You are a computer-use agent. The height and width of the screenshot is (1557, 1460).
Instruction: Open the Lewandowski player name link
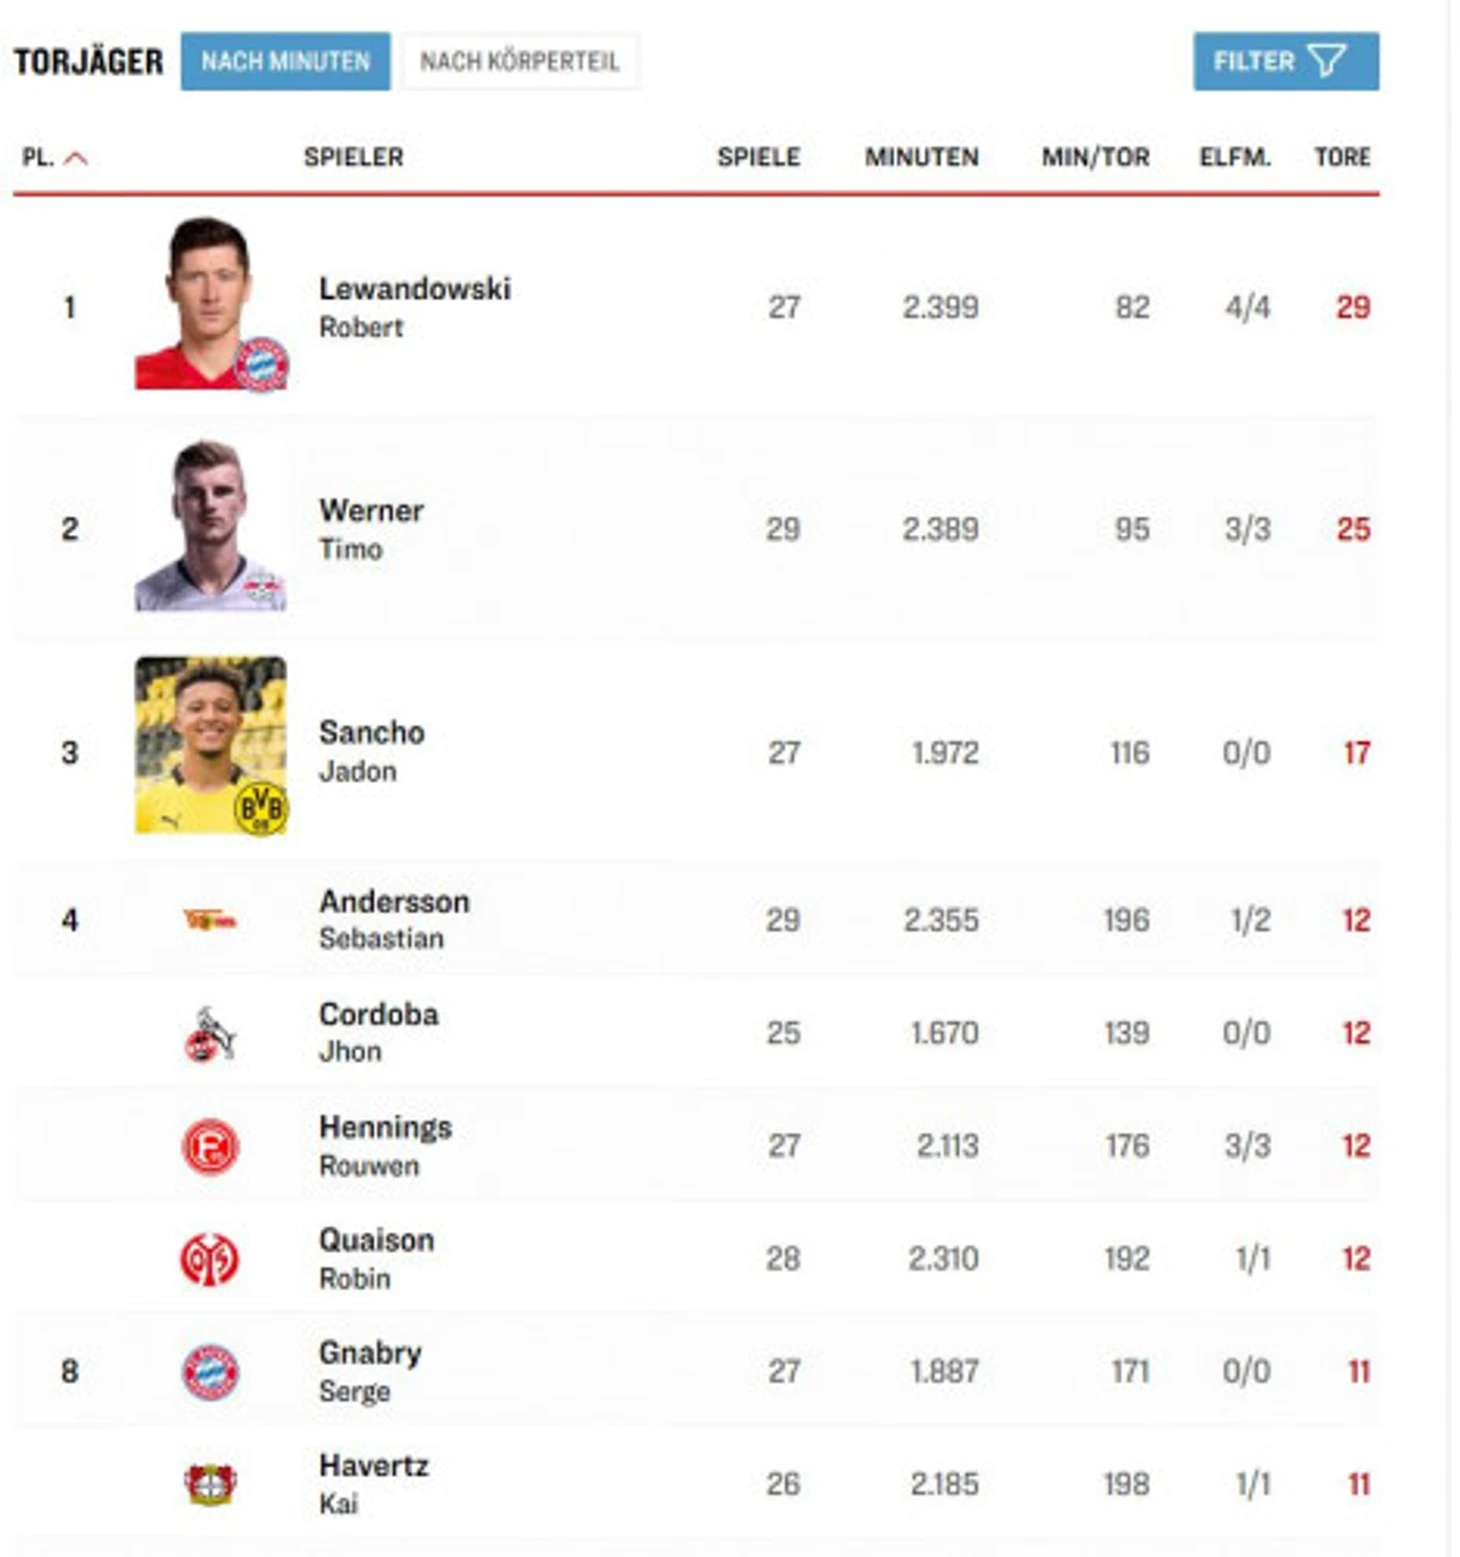coord(414,290)
